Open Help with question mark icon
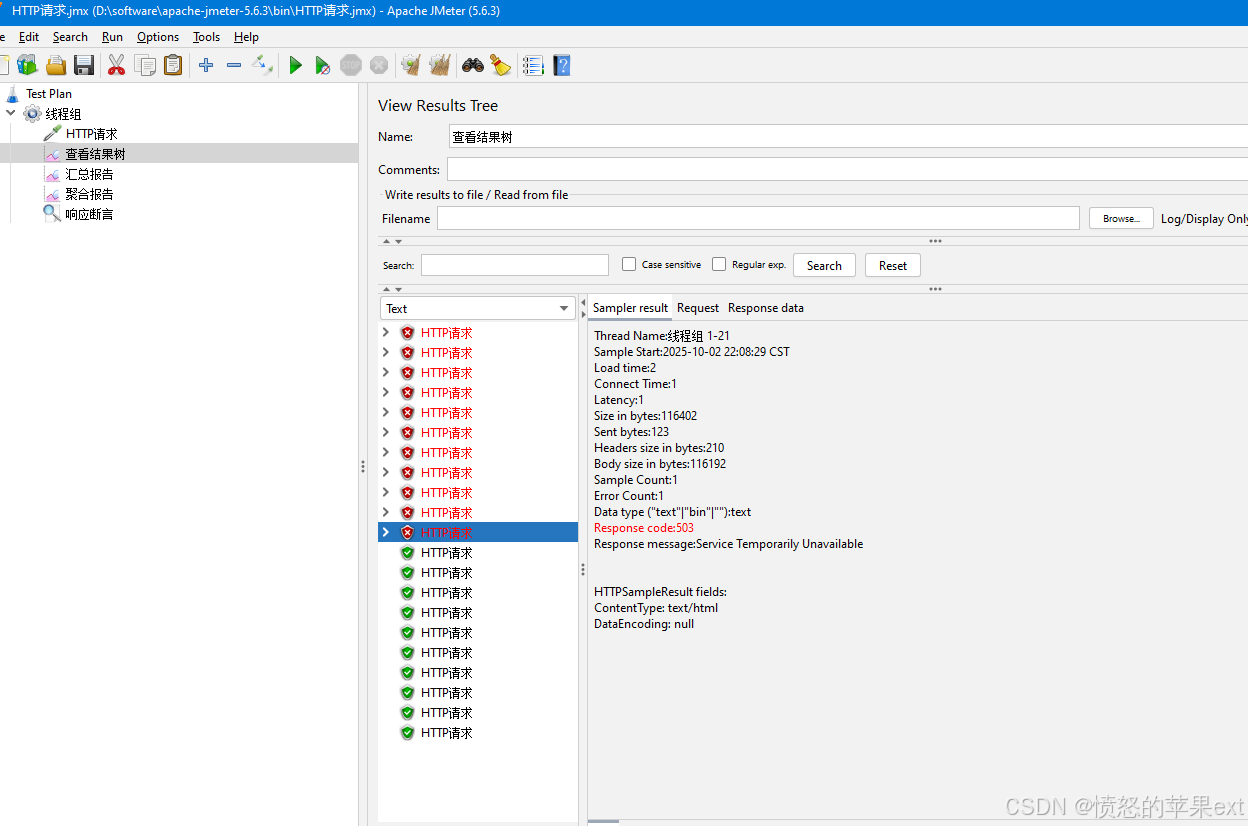1248x826 pixels. (562, 66)
